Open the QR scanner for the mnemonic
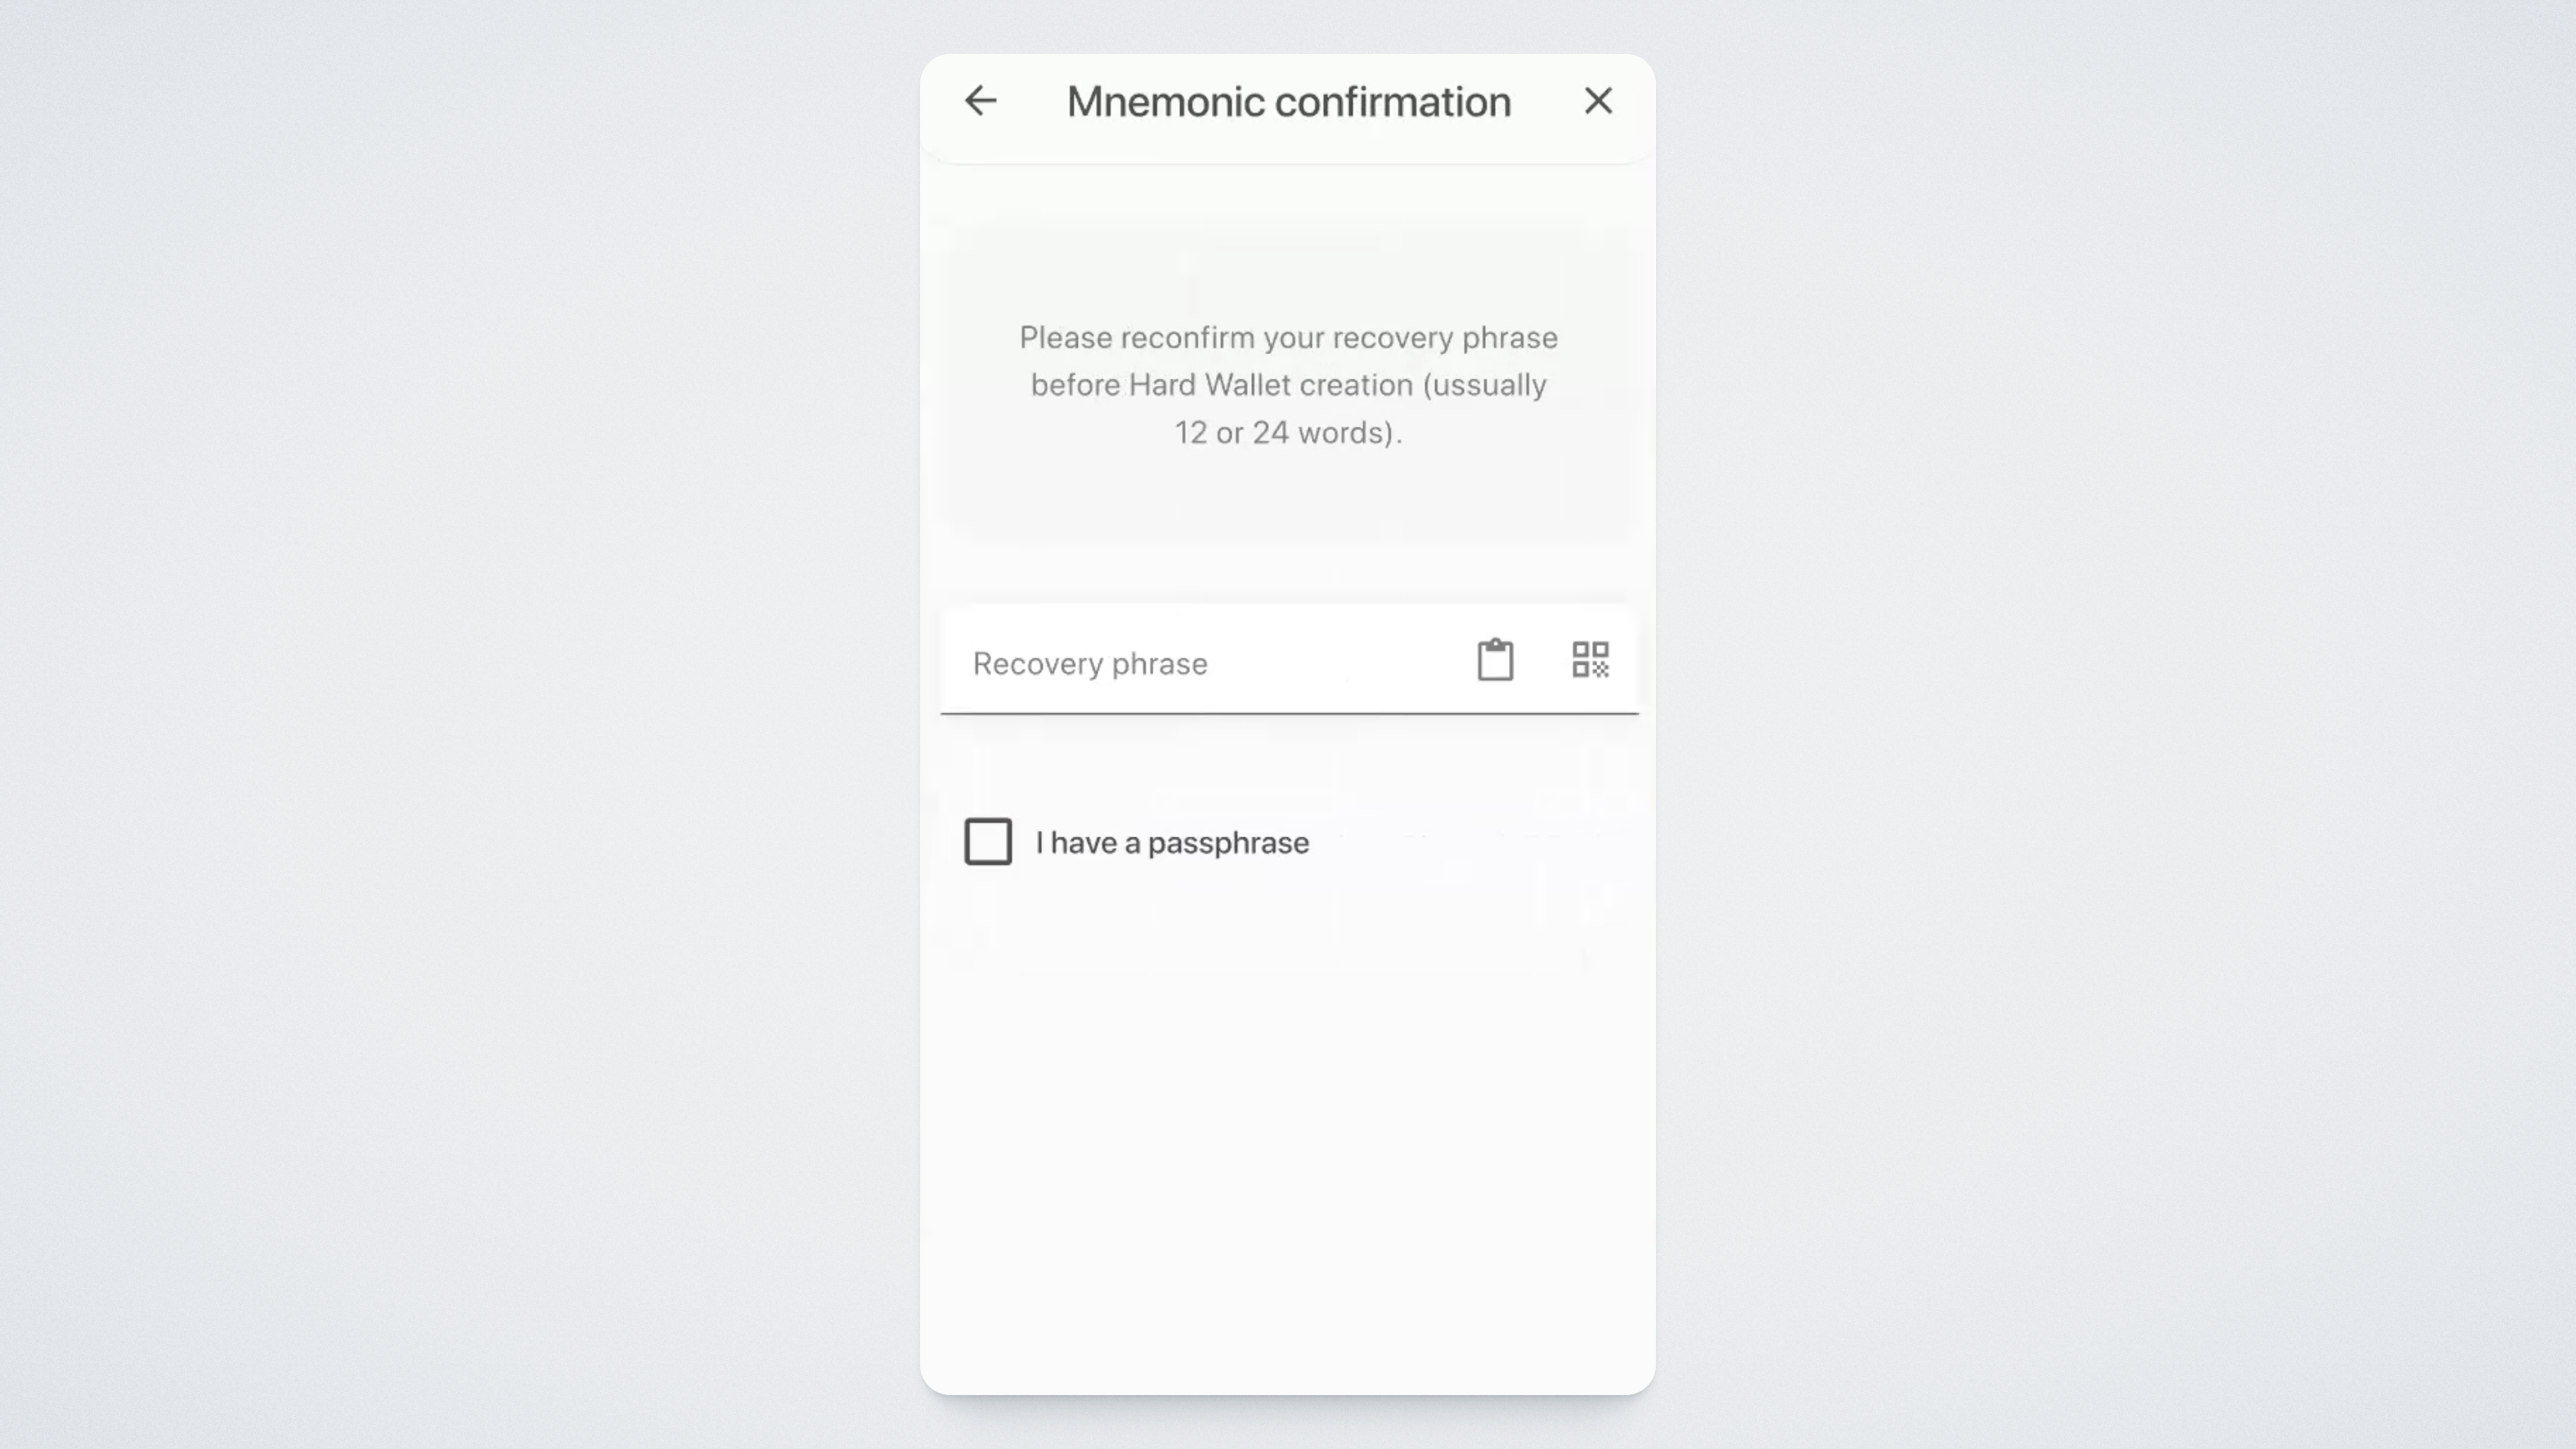Viewport: 2576px width, 1449px height. pyautogui.click(x=1590, y=660)
